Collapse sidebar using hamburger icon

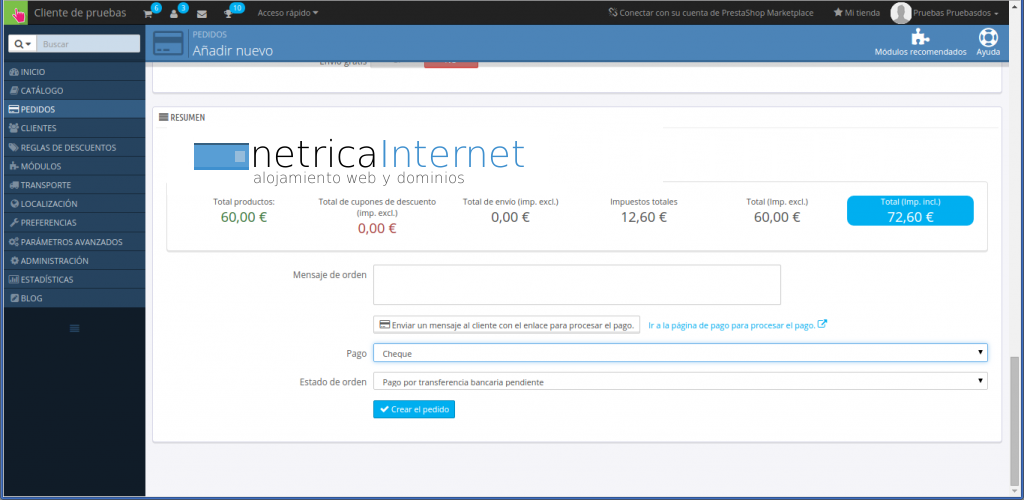pos(74,328)
